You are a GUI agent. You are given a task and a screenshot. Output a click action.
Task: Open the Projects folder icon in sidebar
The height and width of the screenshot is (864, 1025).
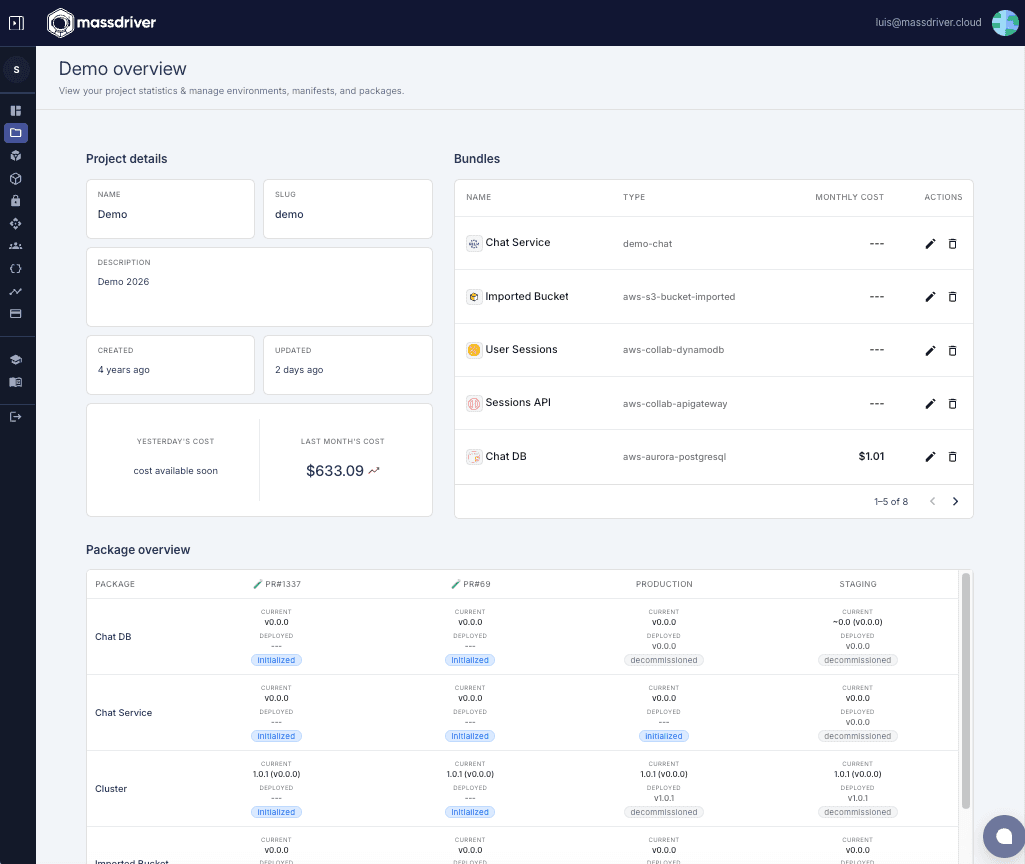[x=16, y=132]
